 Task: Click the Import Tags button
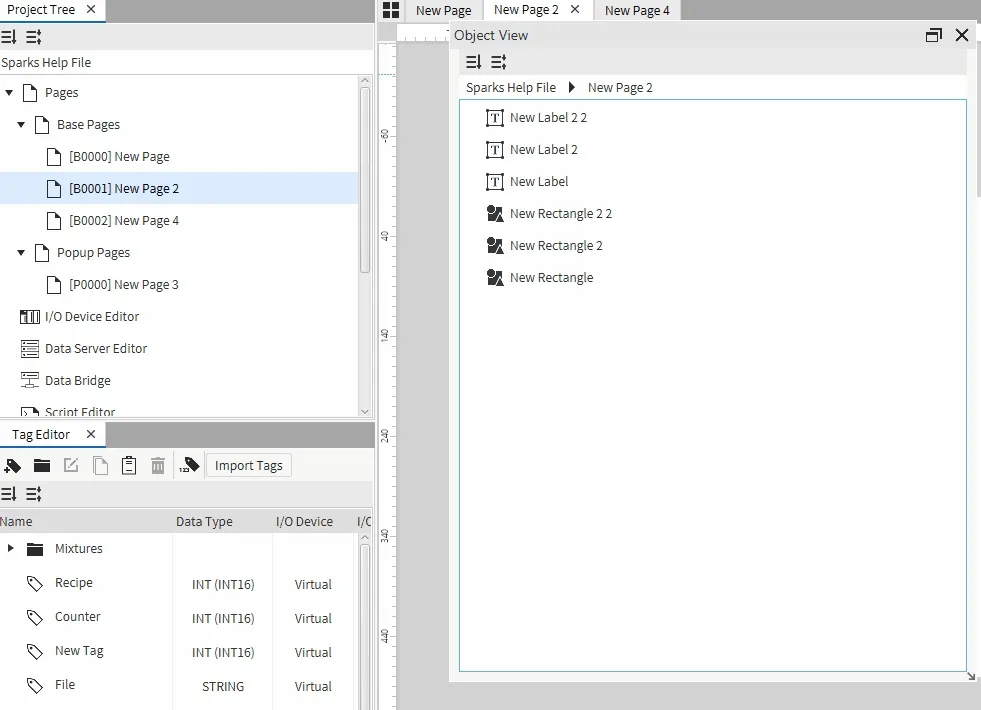pyautogui.click(x=248, y=466)
